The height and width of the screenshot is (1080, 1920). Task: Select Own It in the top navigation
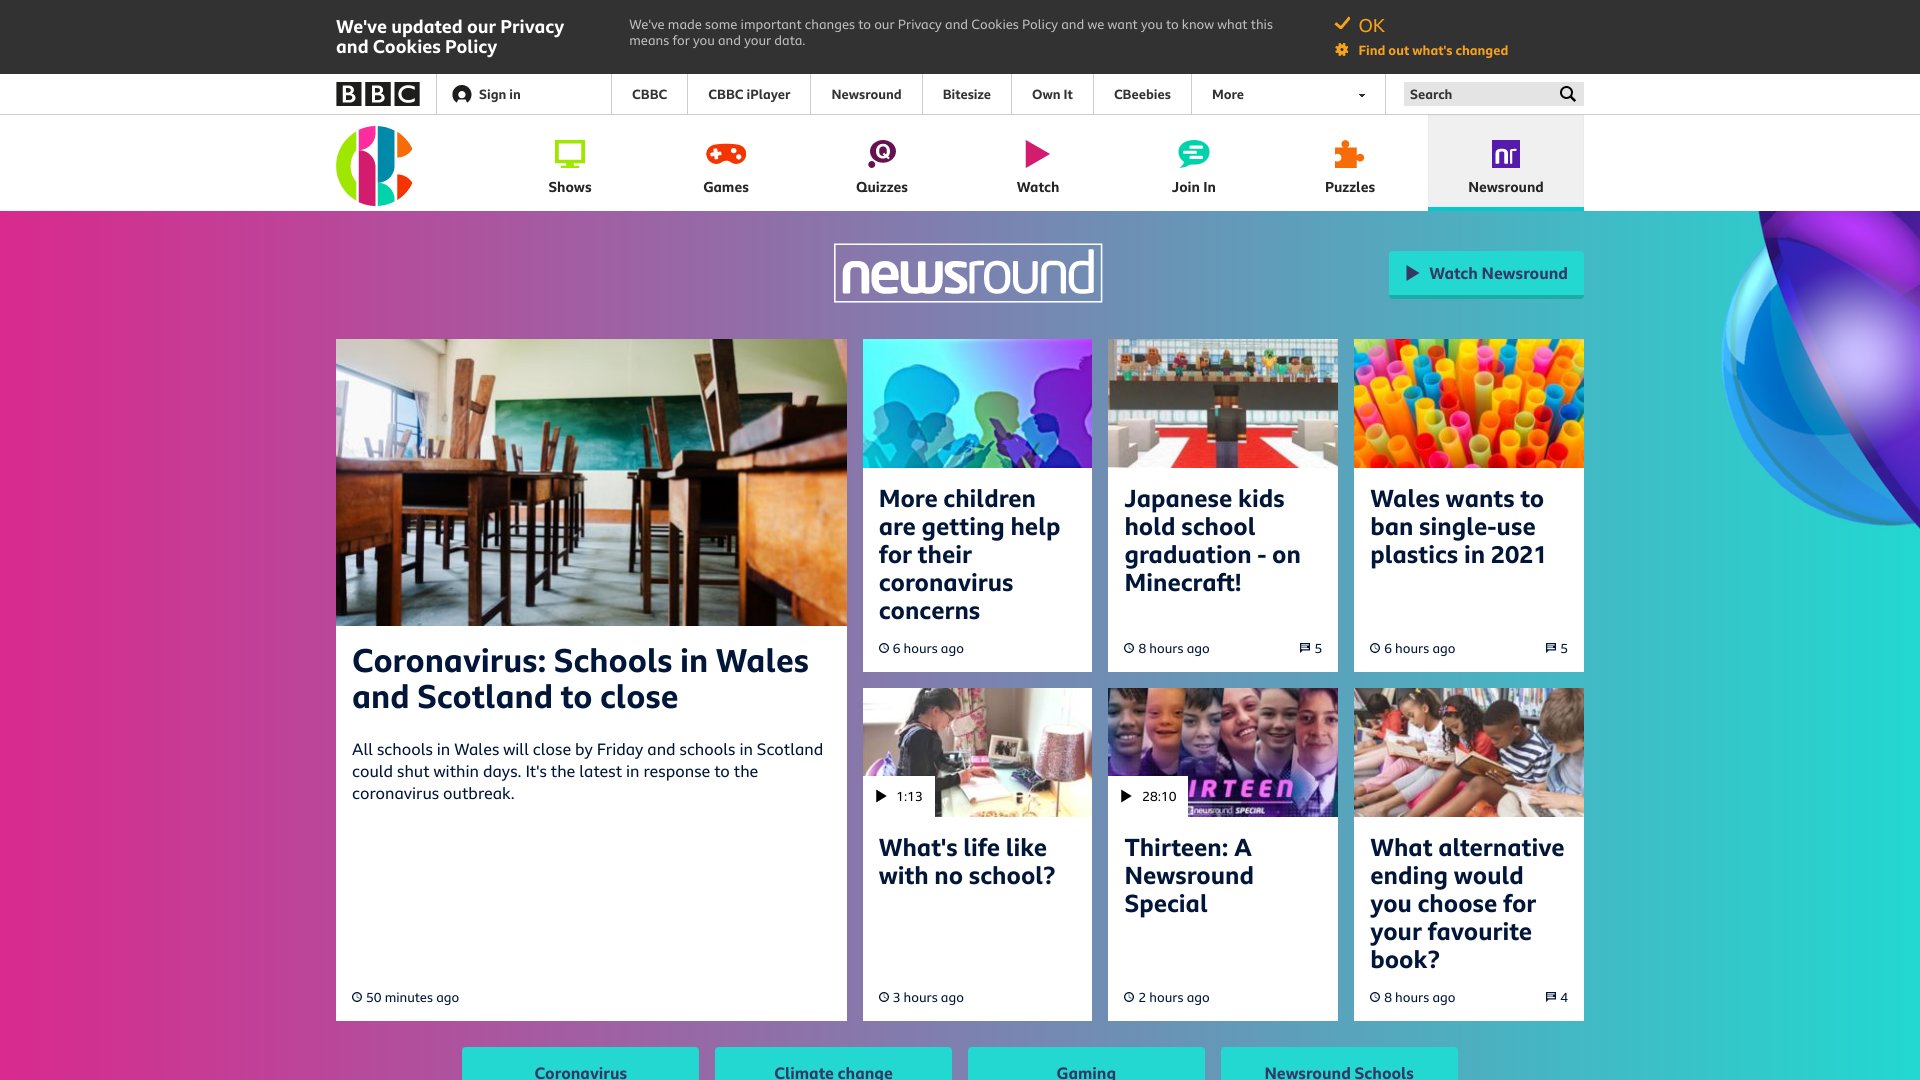pyautogui.click(x=1052, y=94)
